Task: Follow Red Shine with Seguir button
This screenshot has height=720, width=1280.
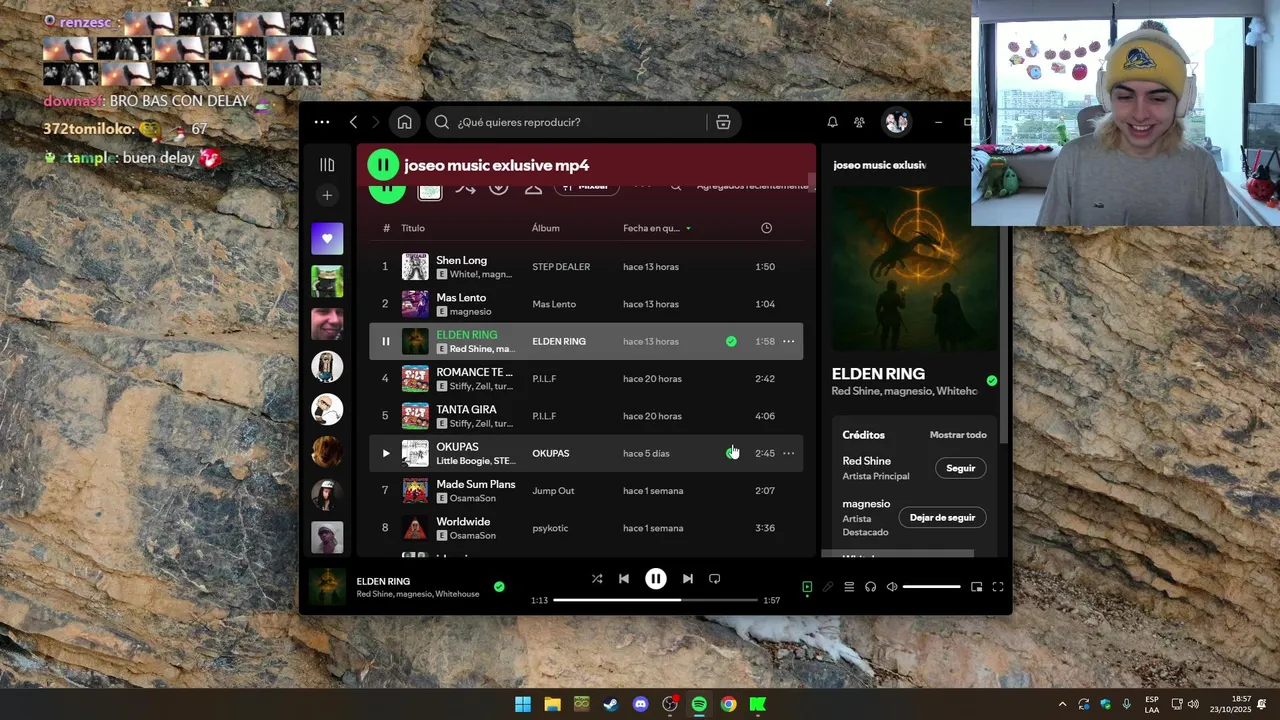Action: [961, 468]
